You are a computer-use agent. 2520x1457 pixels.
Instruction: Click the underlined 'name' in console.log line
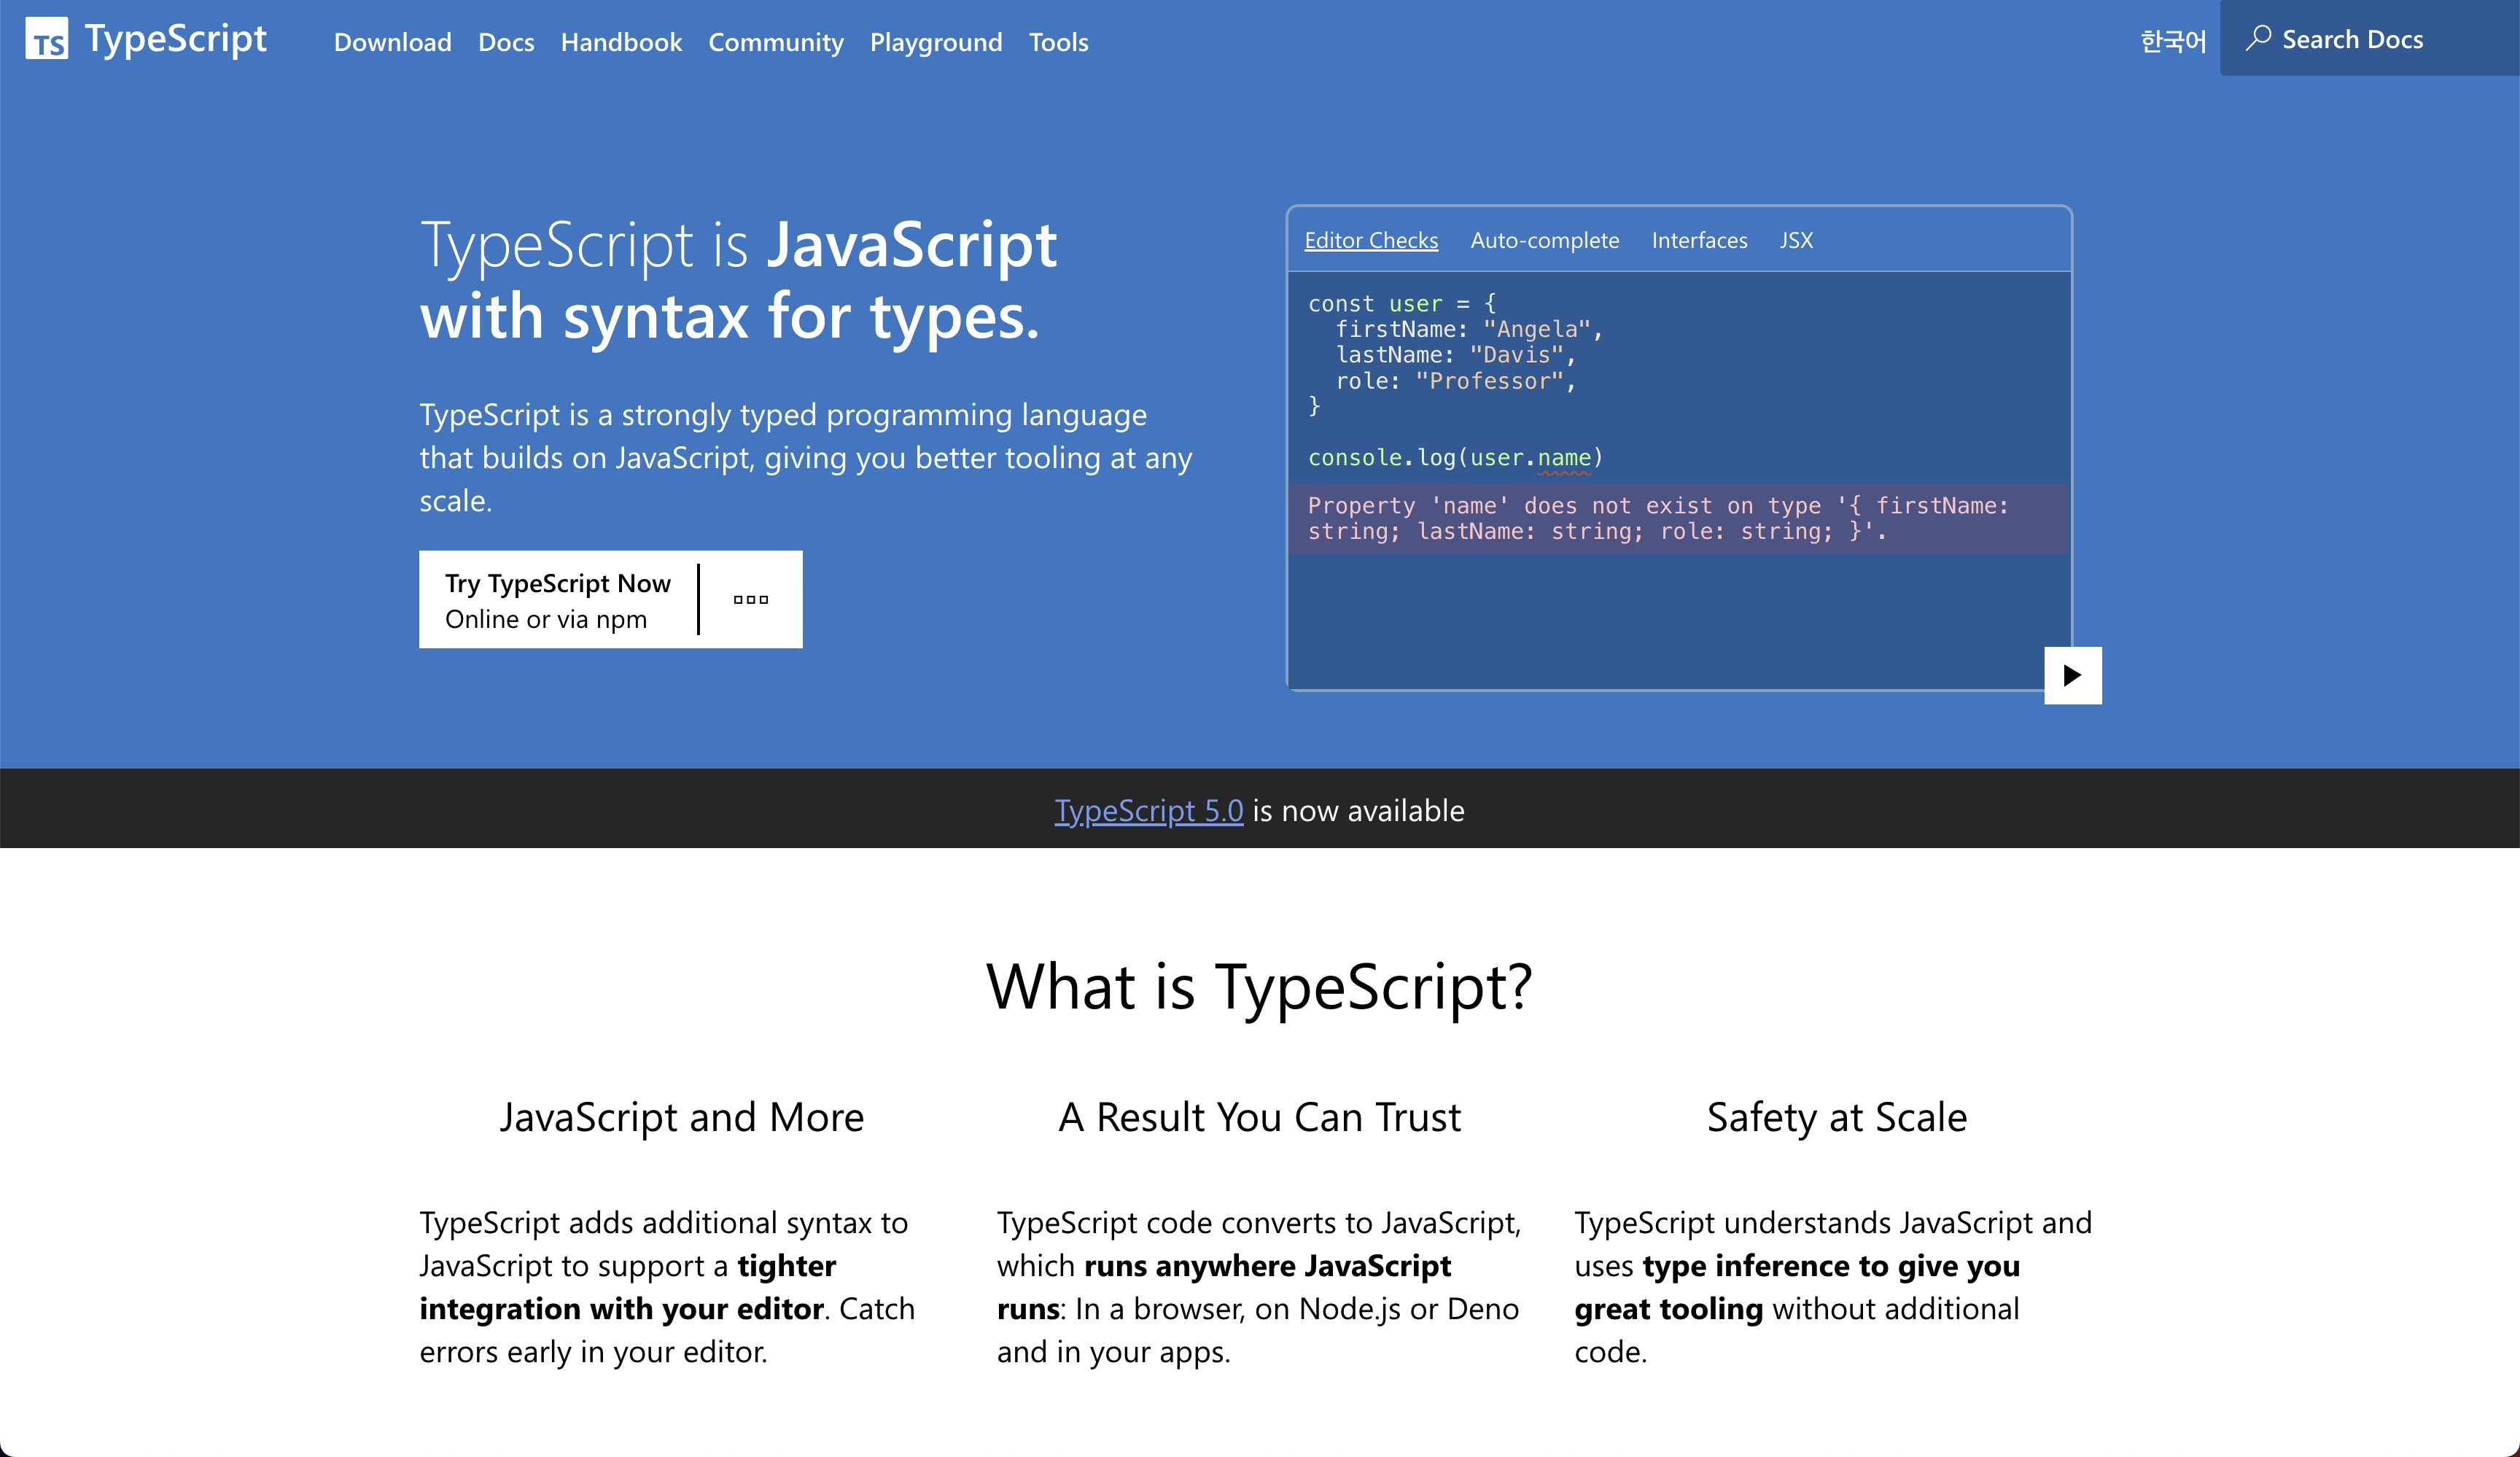pos(1564,458)
